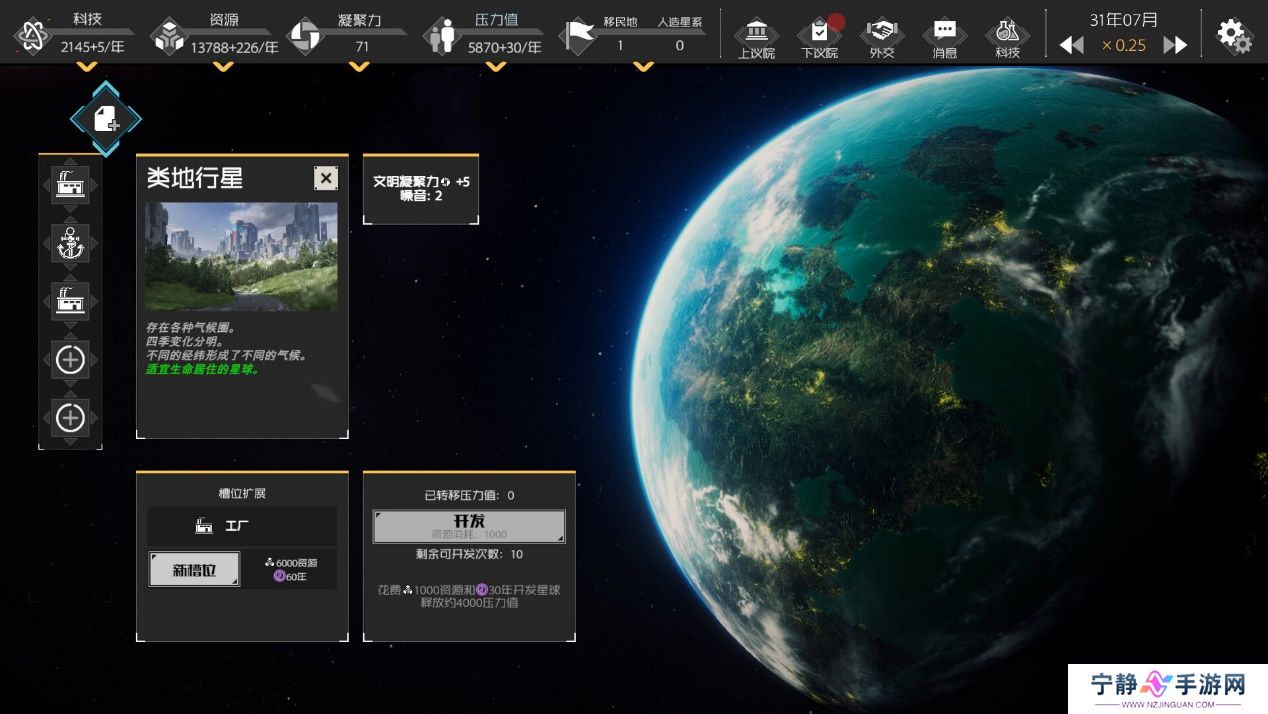The width and height of the screenshot is (1268, 714).
Task: Expand the 科技 chevron dropdown
Action: coord(87,67)
